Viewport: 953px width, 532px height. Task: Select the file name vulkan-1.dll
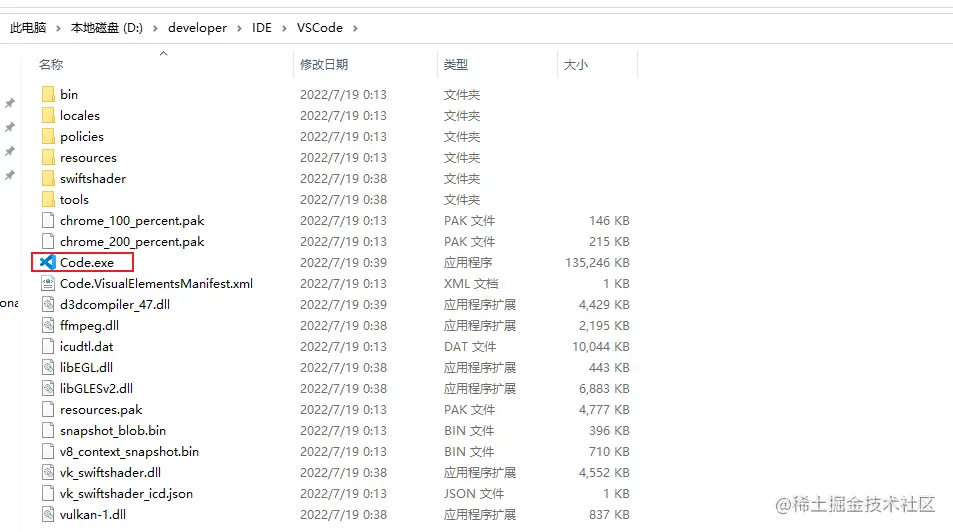point(93,514)
